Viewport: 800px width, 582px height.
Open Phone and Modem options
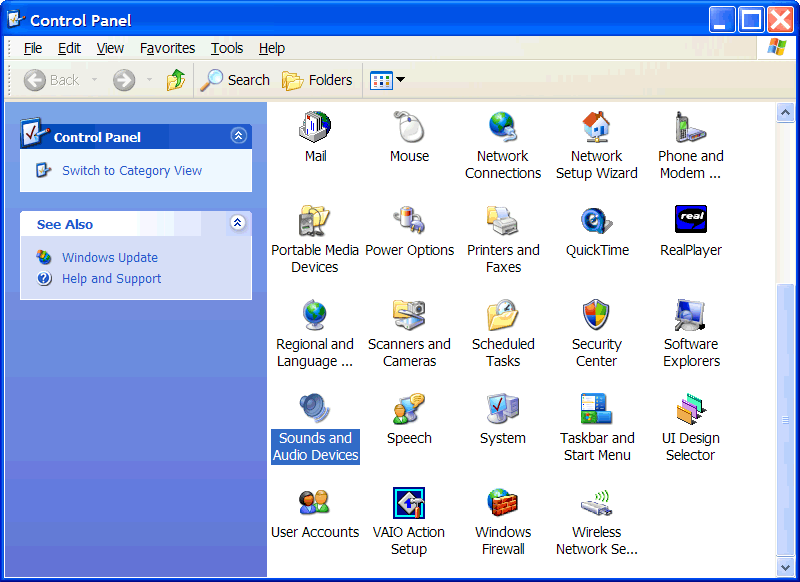pos(690,128)
